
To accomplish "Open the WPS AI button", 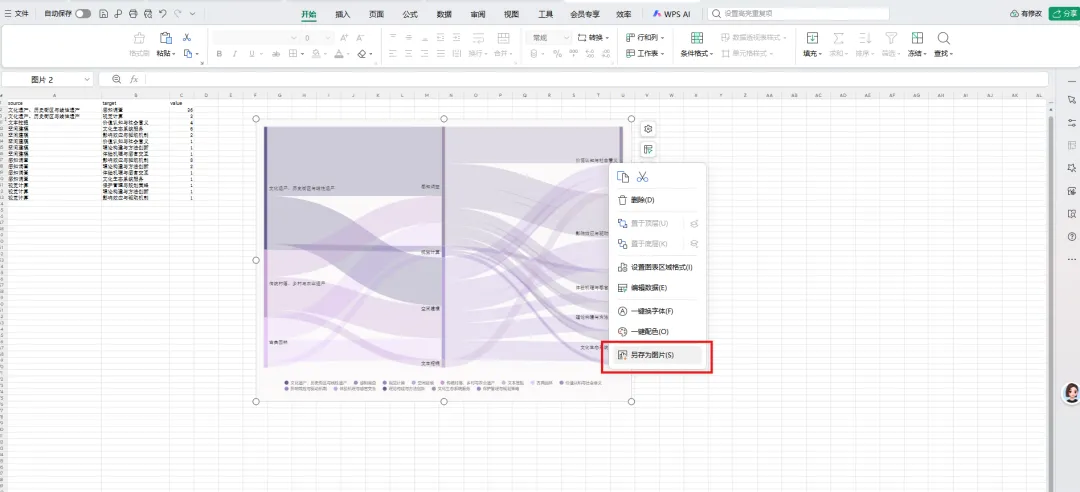I will click(672, 14).
